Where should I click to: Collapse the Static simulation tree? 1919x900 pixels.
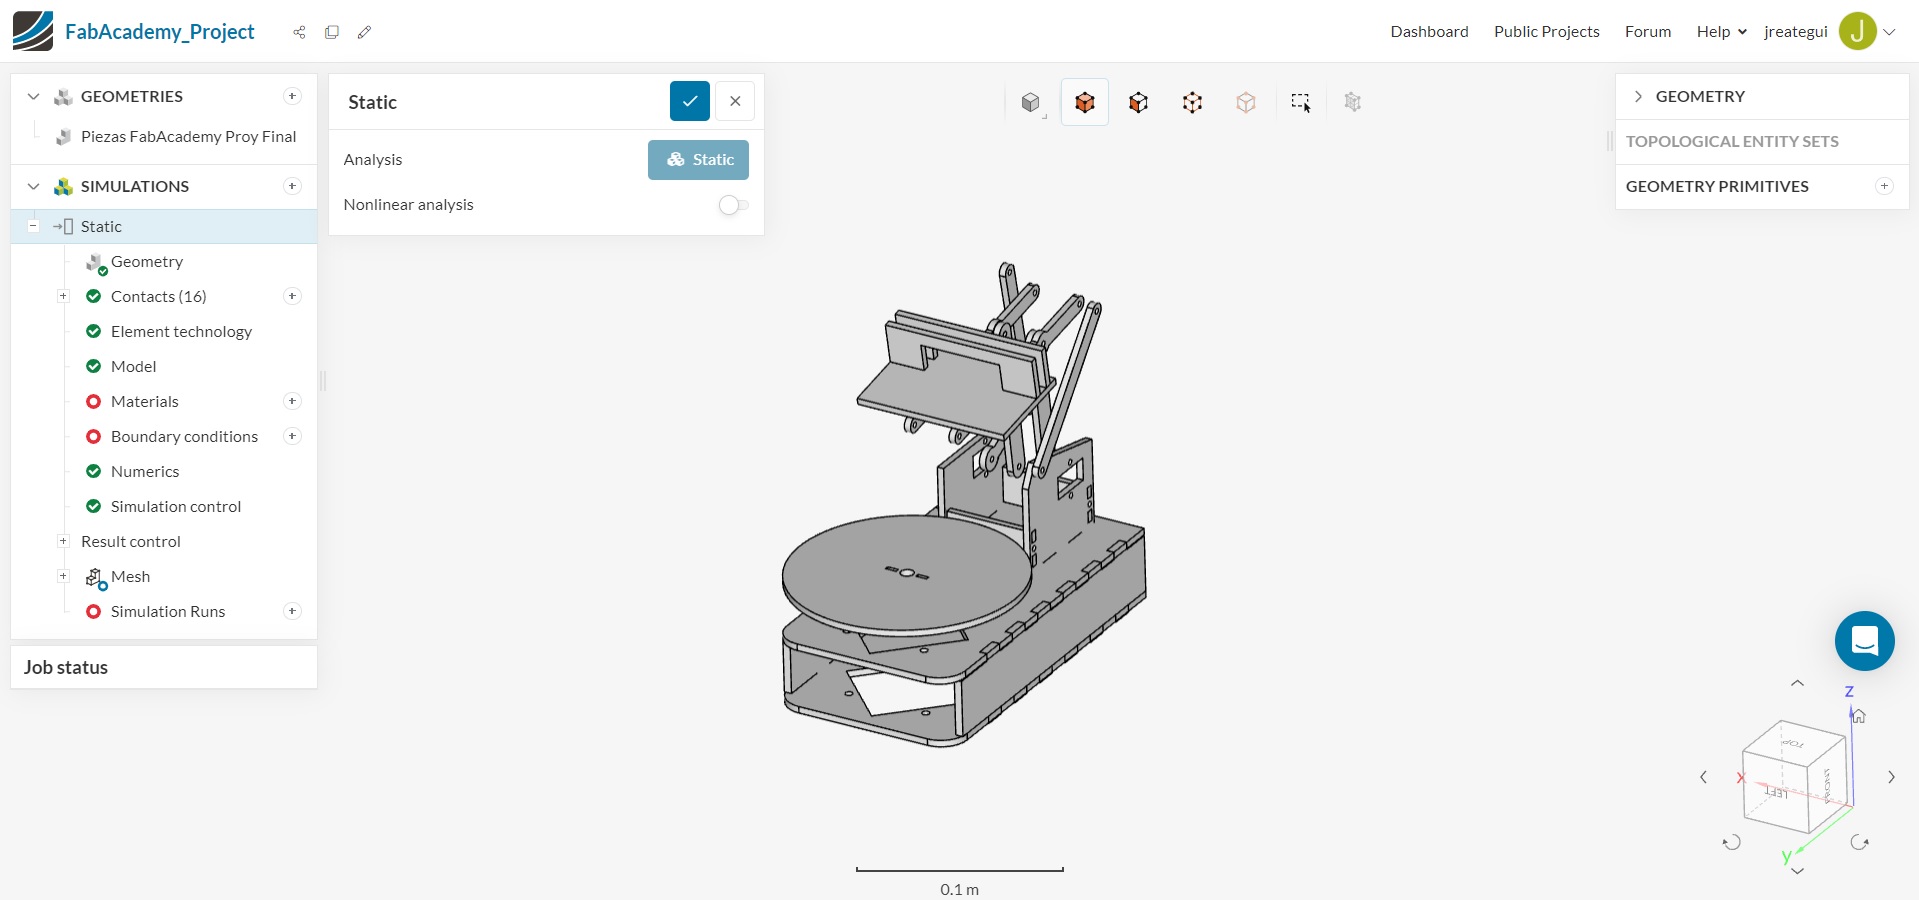click(33, 226)
